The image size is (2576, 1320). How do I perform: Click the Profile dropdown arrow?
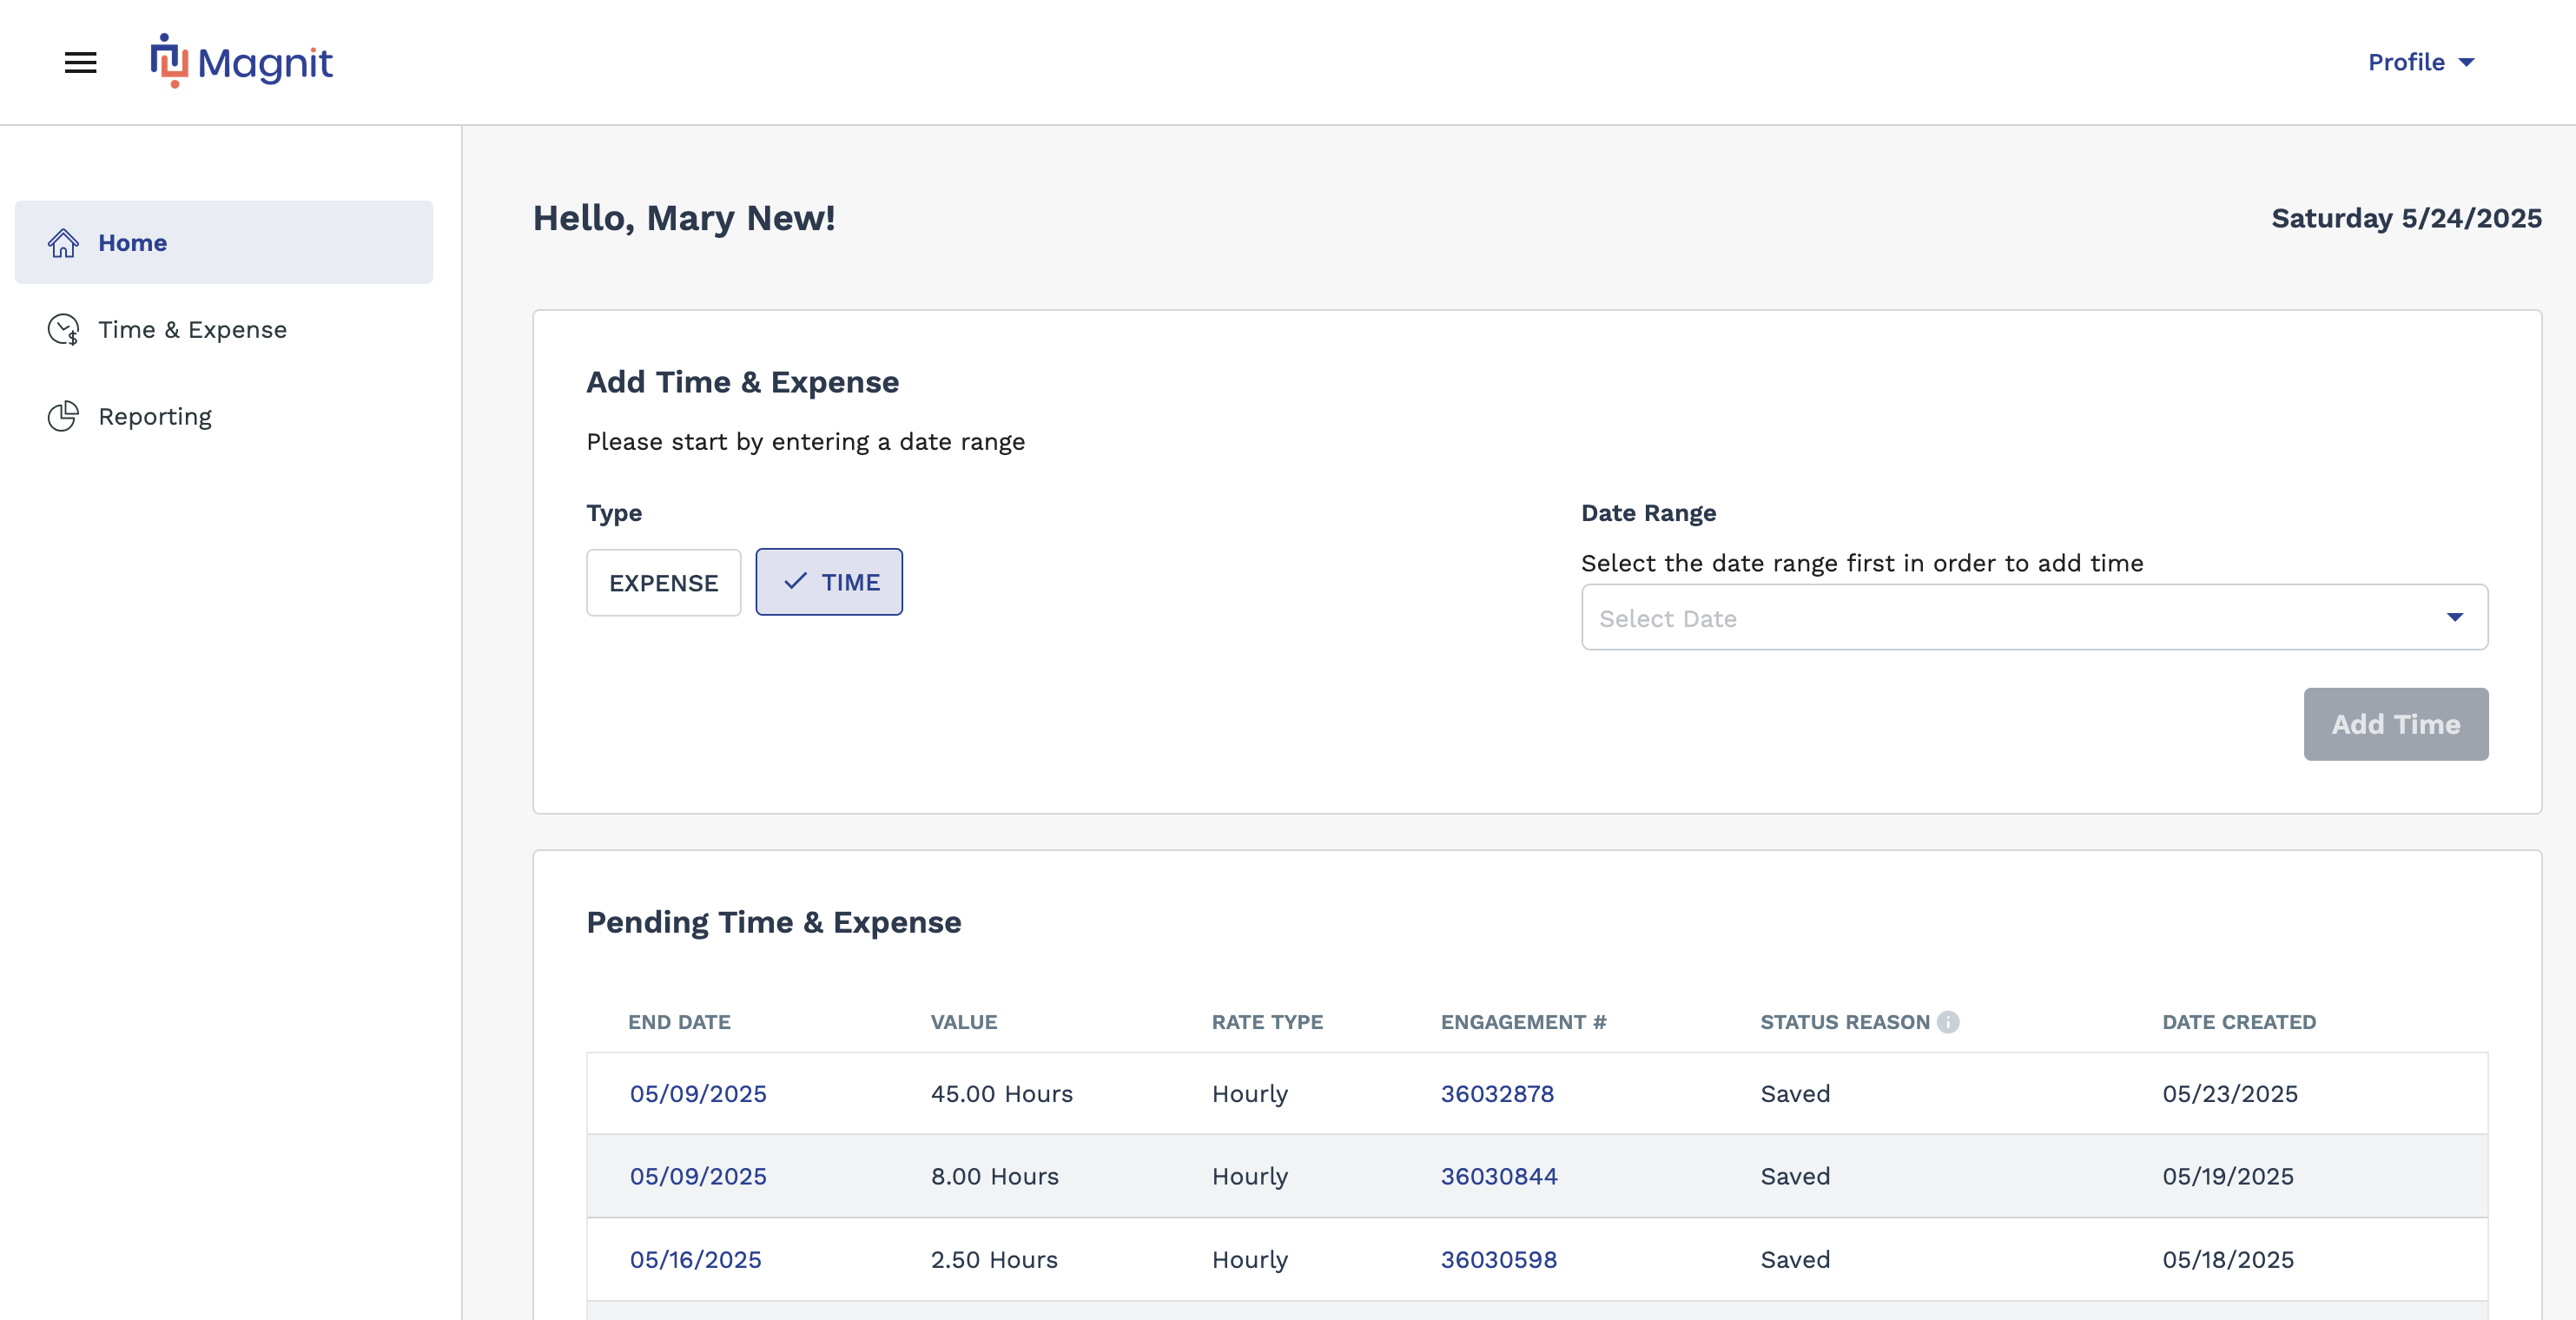(2466, 62)
